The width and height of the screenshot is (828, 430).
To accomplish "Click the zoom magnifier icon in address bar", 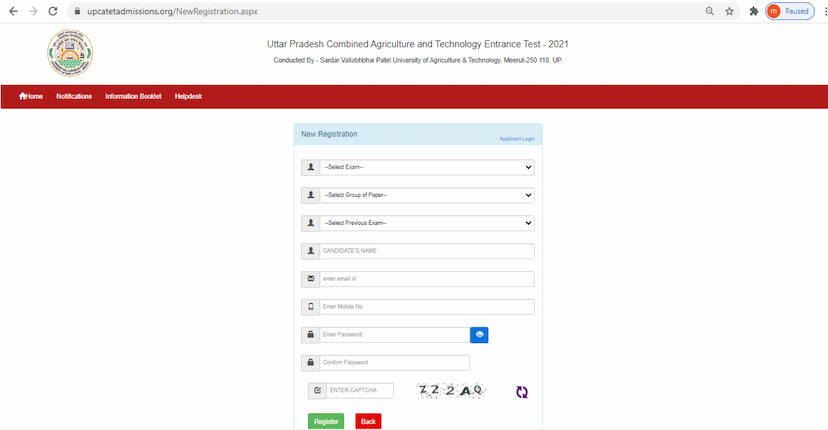I will pos(709,11).
